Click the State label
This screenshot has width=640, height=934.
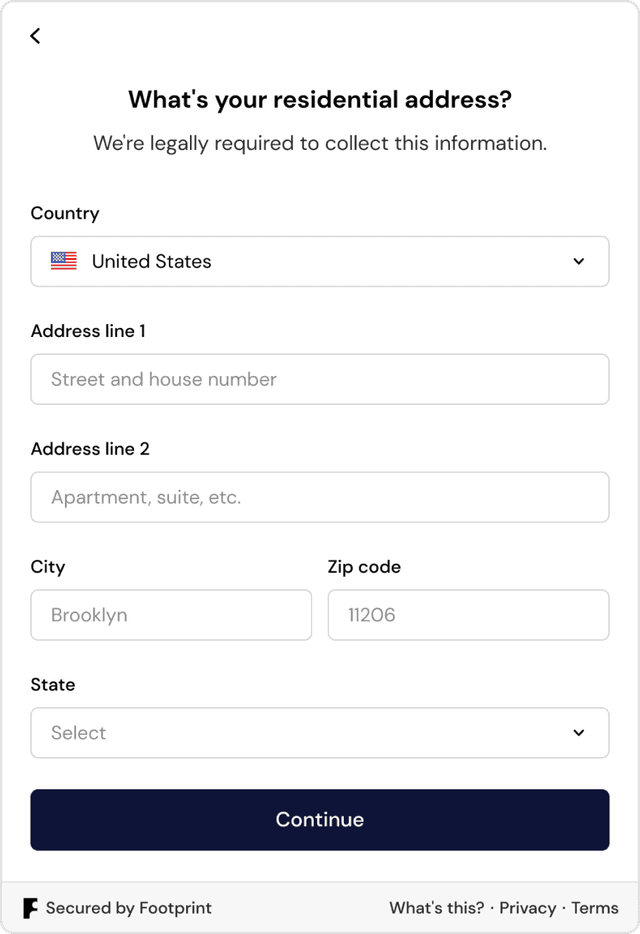[53, 685]
